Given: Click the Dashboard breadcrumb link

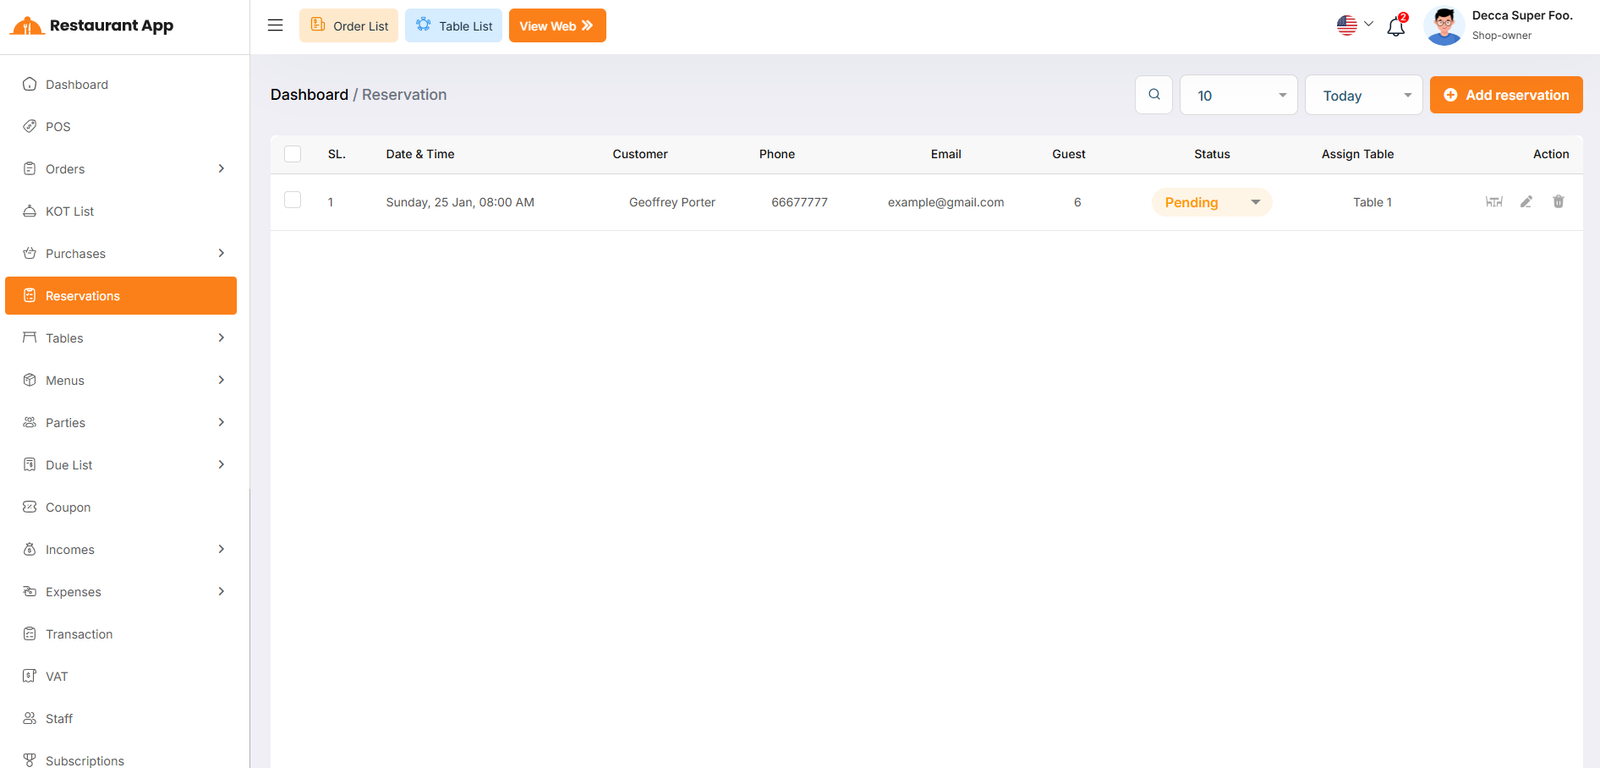Looking at the screenshot, I should tap(309, 95).
